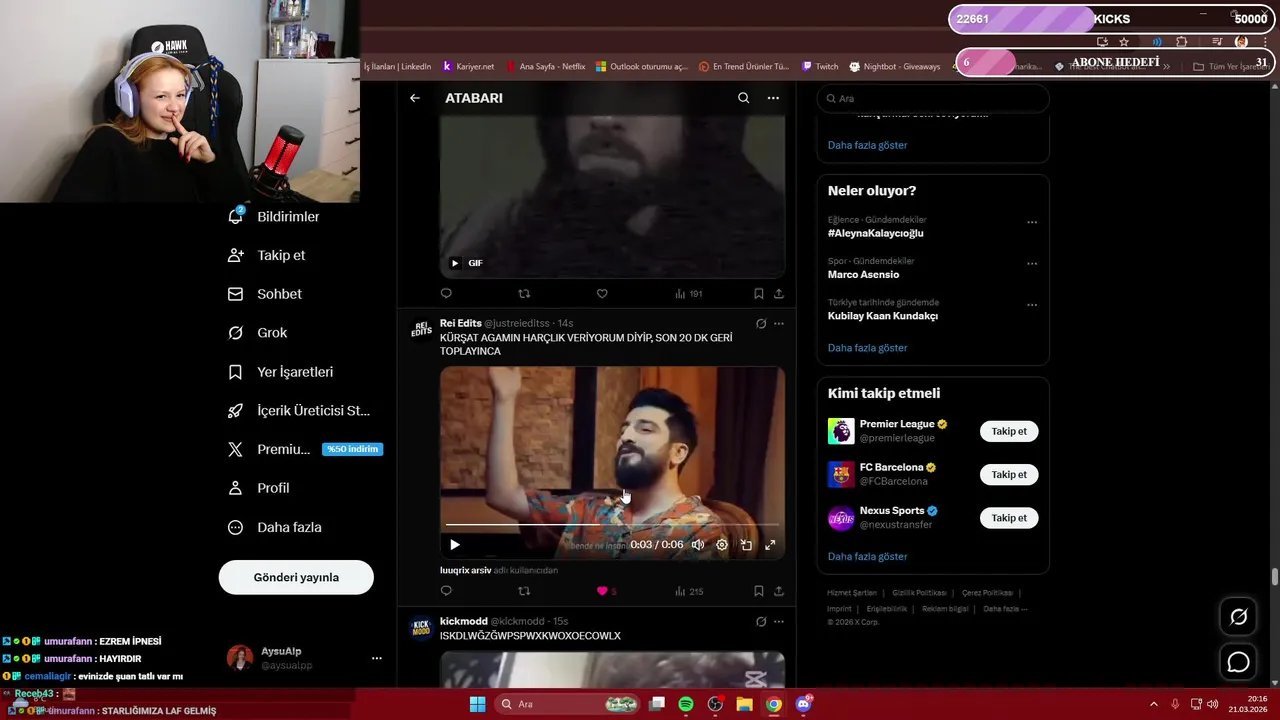Open Yer İşaretleri bookmarks
Screen dimensions: 1280x720
pyautogui.click(x=280, y=372)
